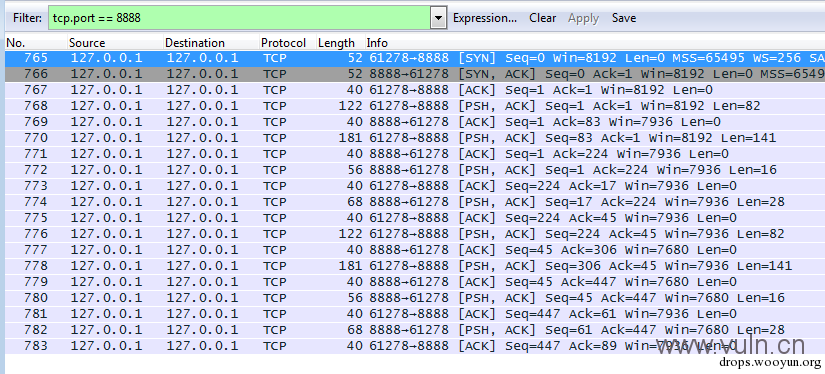825x374 pixels.
Task: Select packet 780 with Seq=45 Len=16
Action: tap(415, 298)
